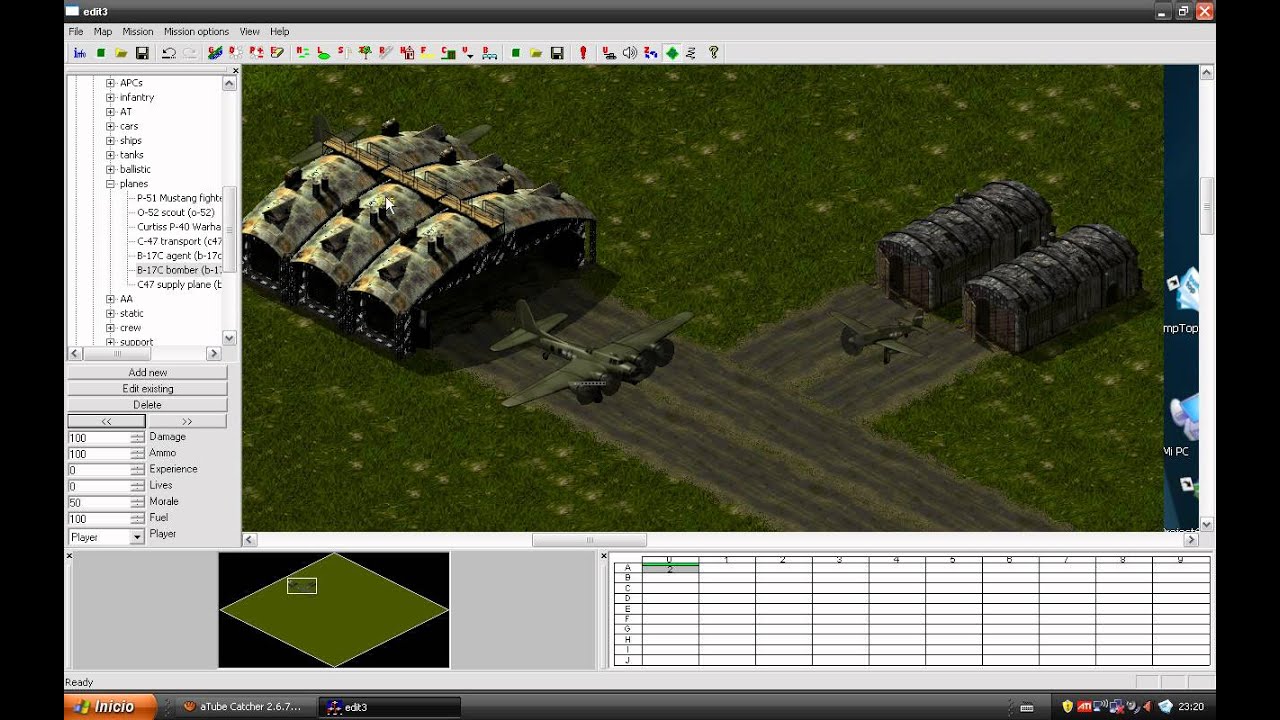Select the V dropdown tool icon

[x=467, y=52]
